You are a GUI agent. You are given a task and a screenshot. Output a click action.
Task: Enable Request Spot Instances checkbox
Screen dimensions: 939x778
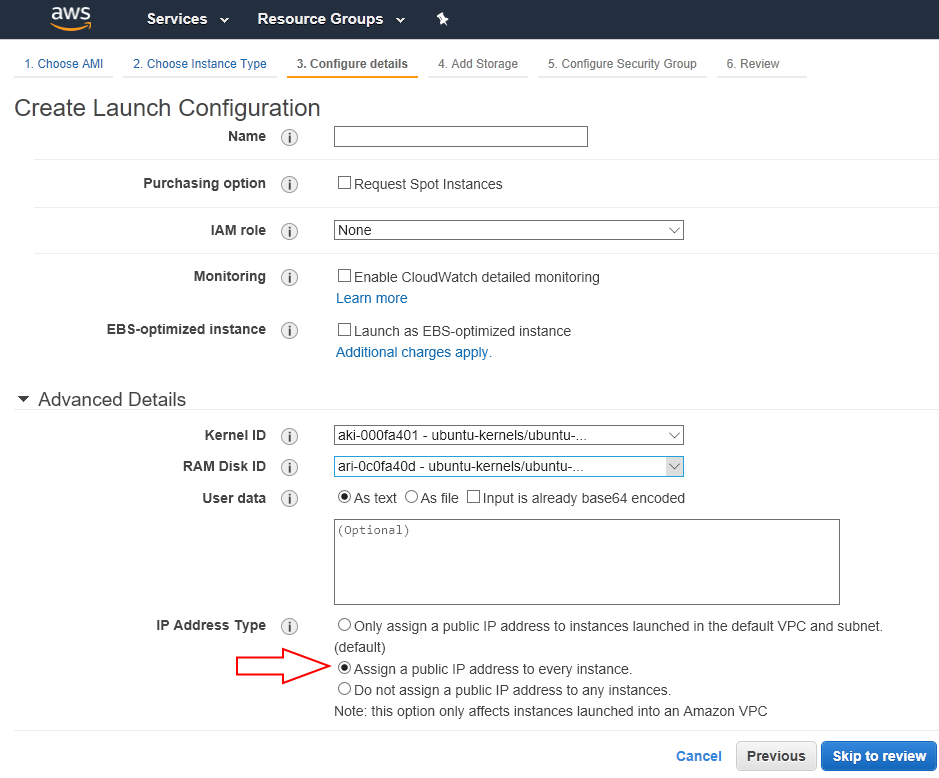click(344, 183)
